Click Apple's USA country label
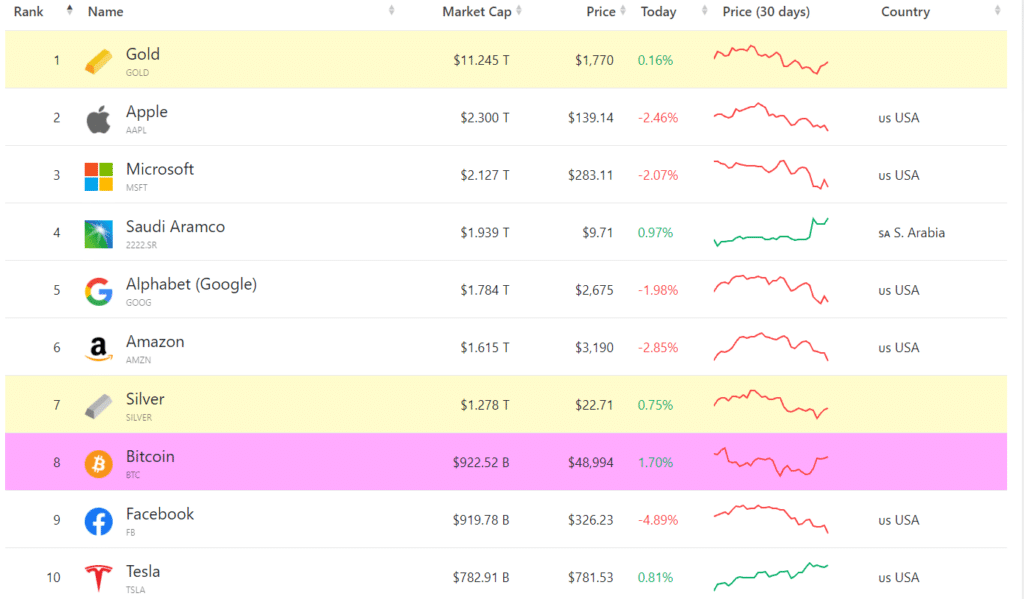The height and width of the screenshot is (599, 1024). (x=899, y=118)
